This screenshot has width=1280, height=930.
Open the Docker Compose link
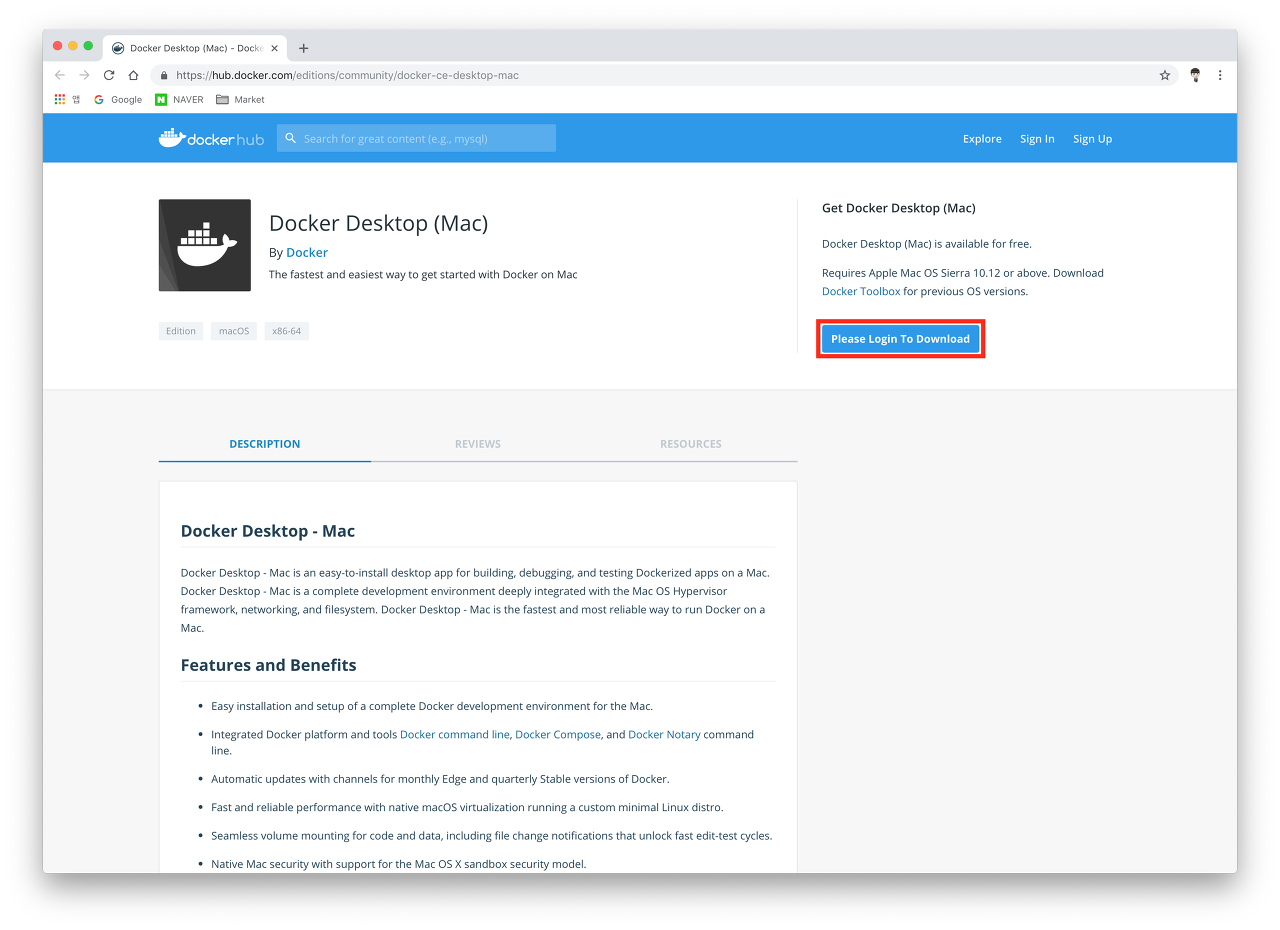[558, 734]
